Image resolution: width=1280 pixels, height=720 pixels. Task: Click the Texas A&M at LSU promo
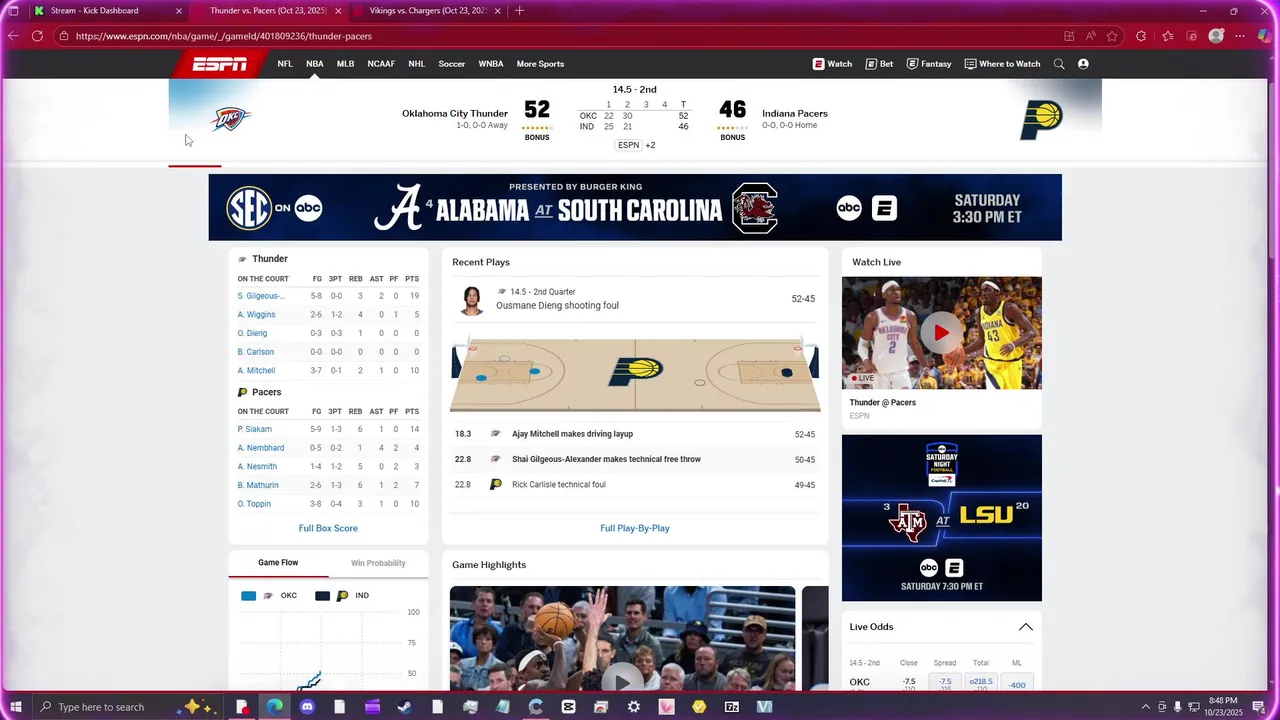(x=942, y=518)
